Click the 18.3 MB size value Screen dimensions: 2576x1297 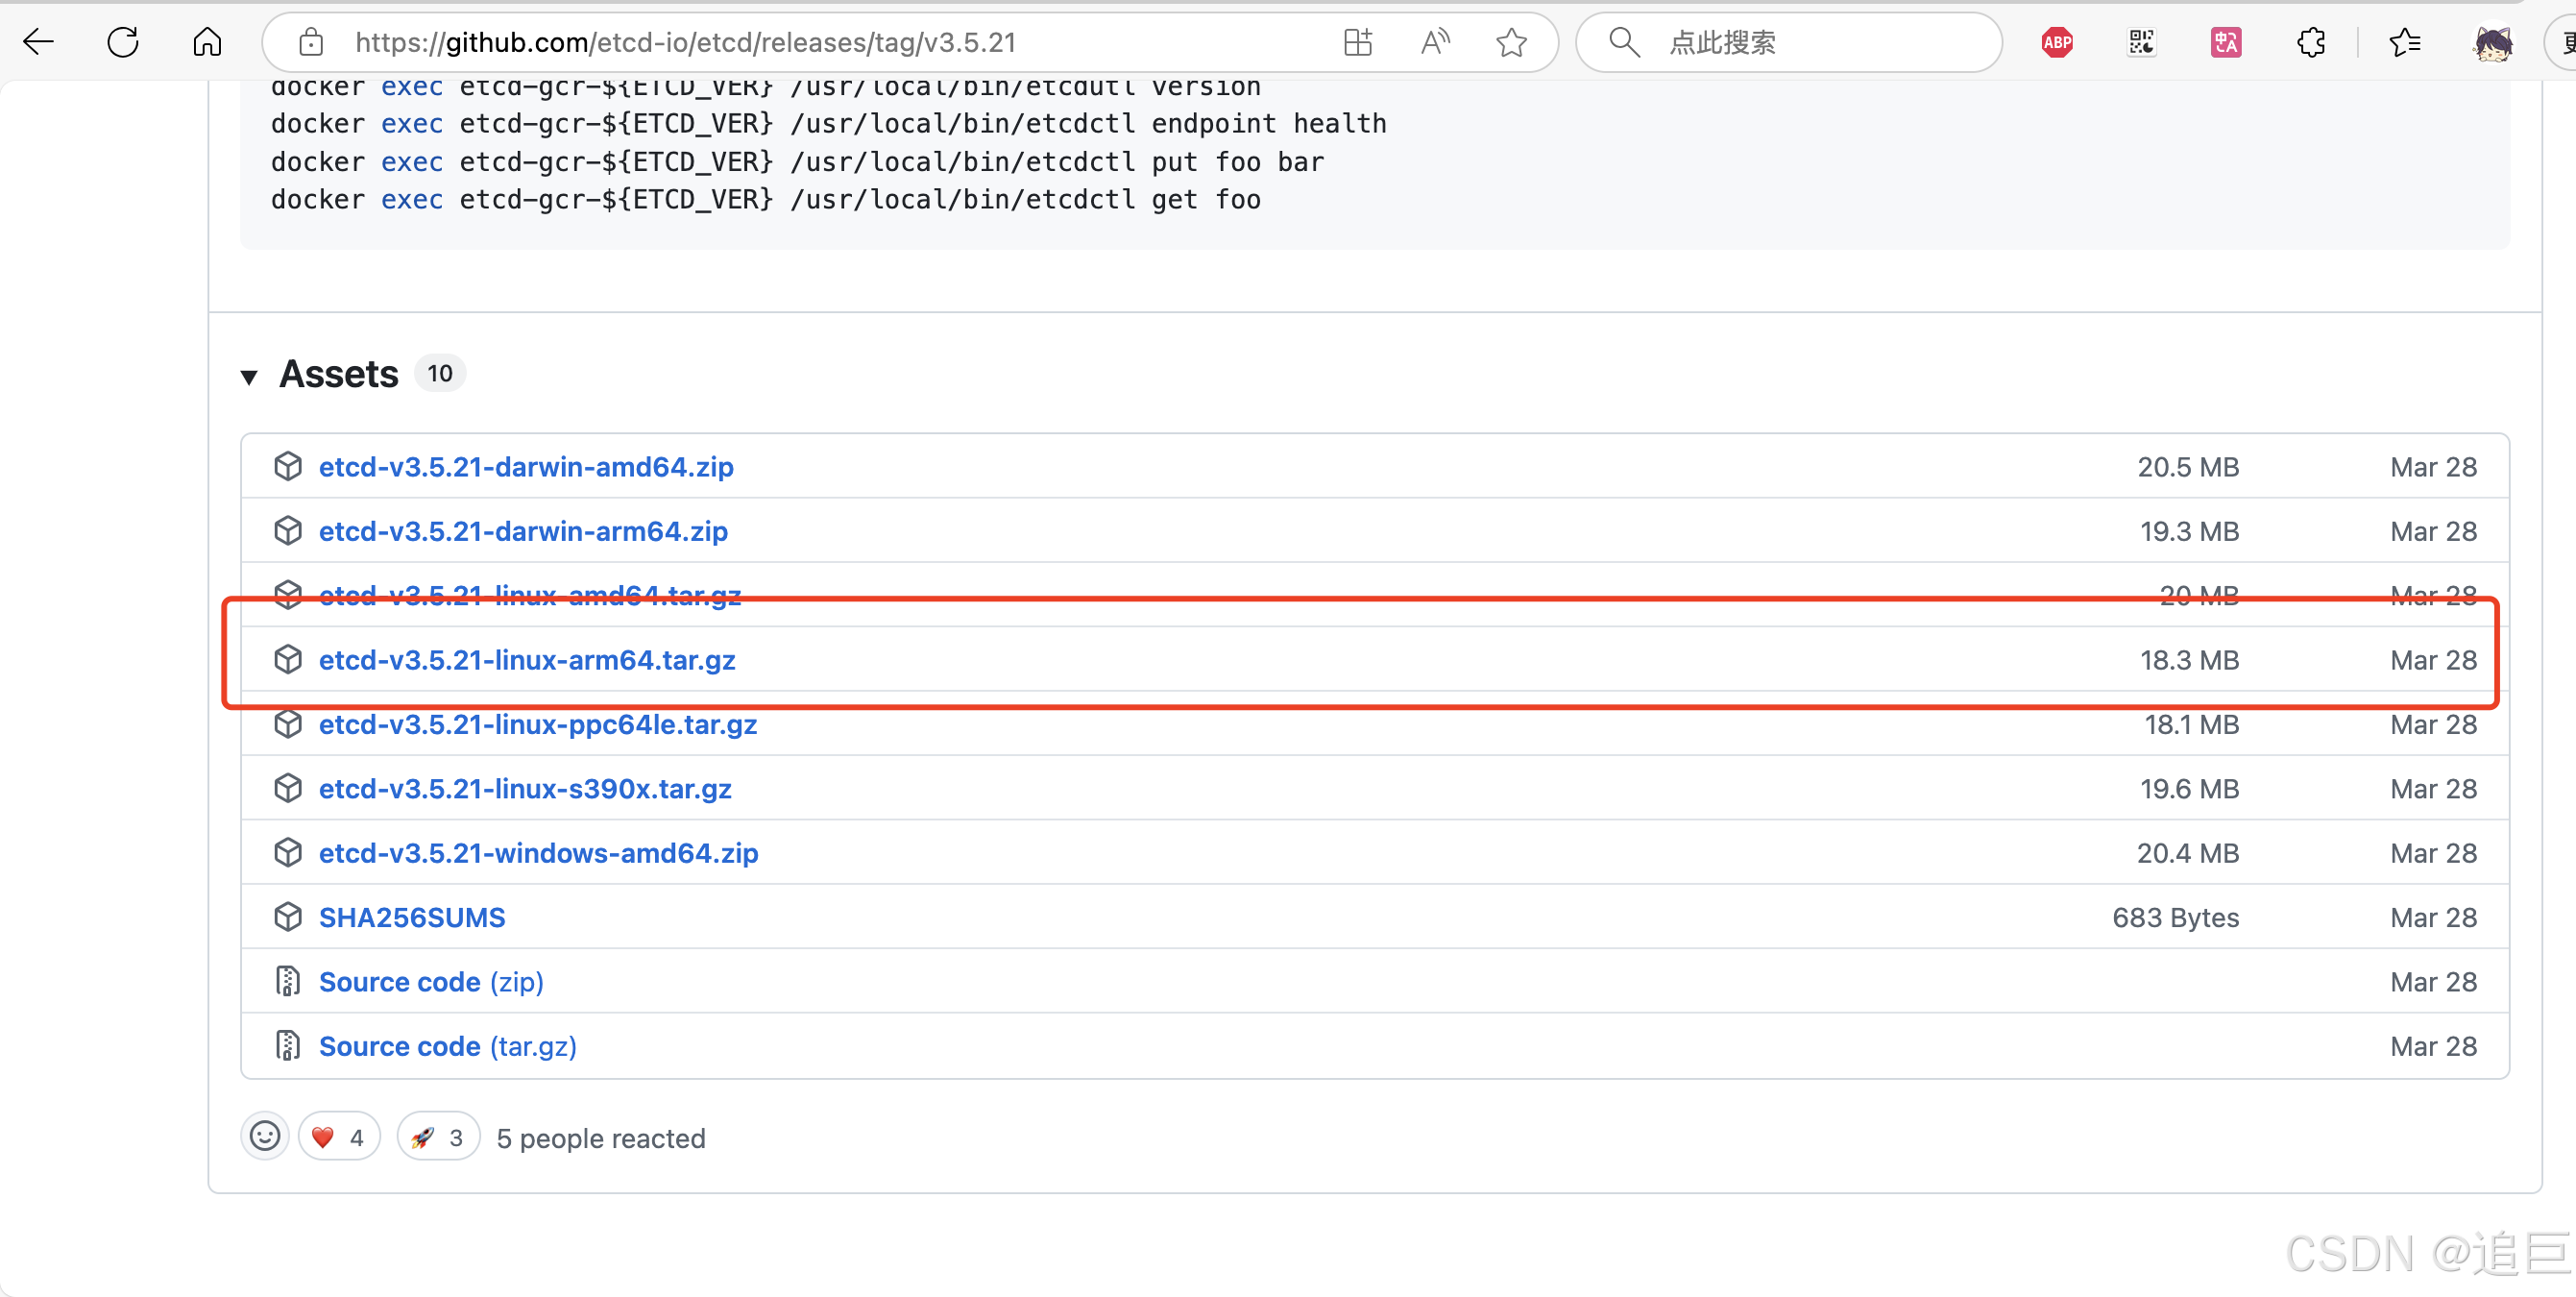(x=2189, y=660)
